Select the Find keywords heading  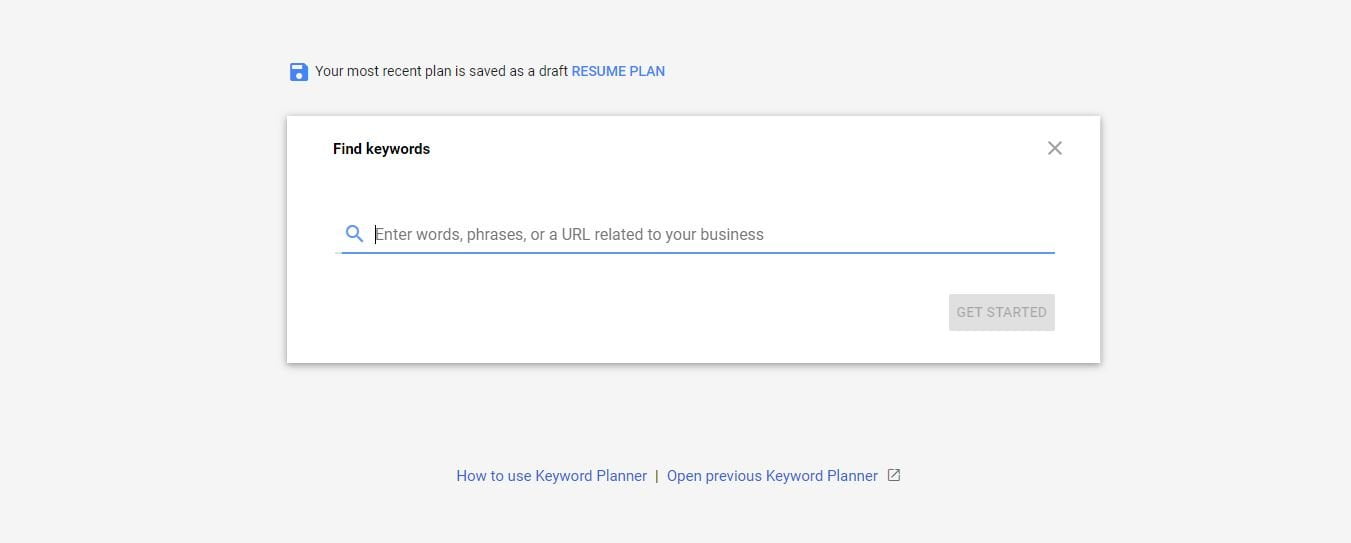pos(381,149)
